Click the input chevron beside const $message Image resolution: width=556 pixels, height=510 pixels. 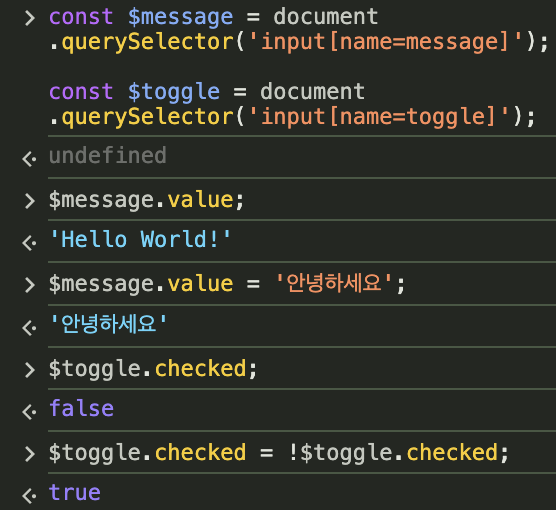coord(30,18)
